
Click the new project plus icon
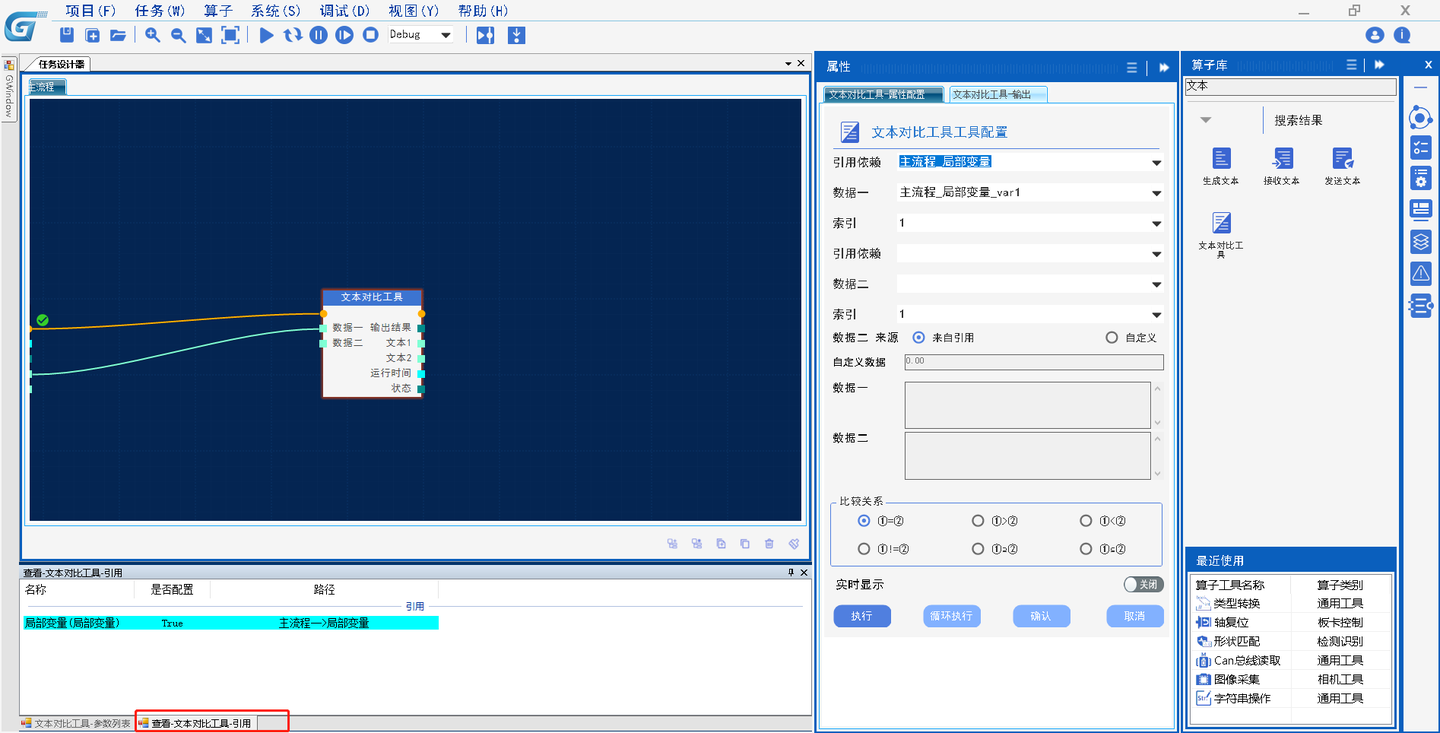(92, 35)
